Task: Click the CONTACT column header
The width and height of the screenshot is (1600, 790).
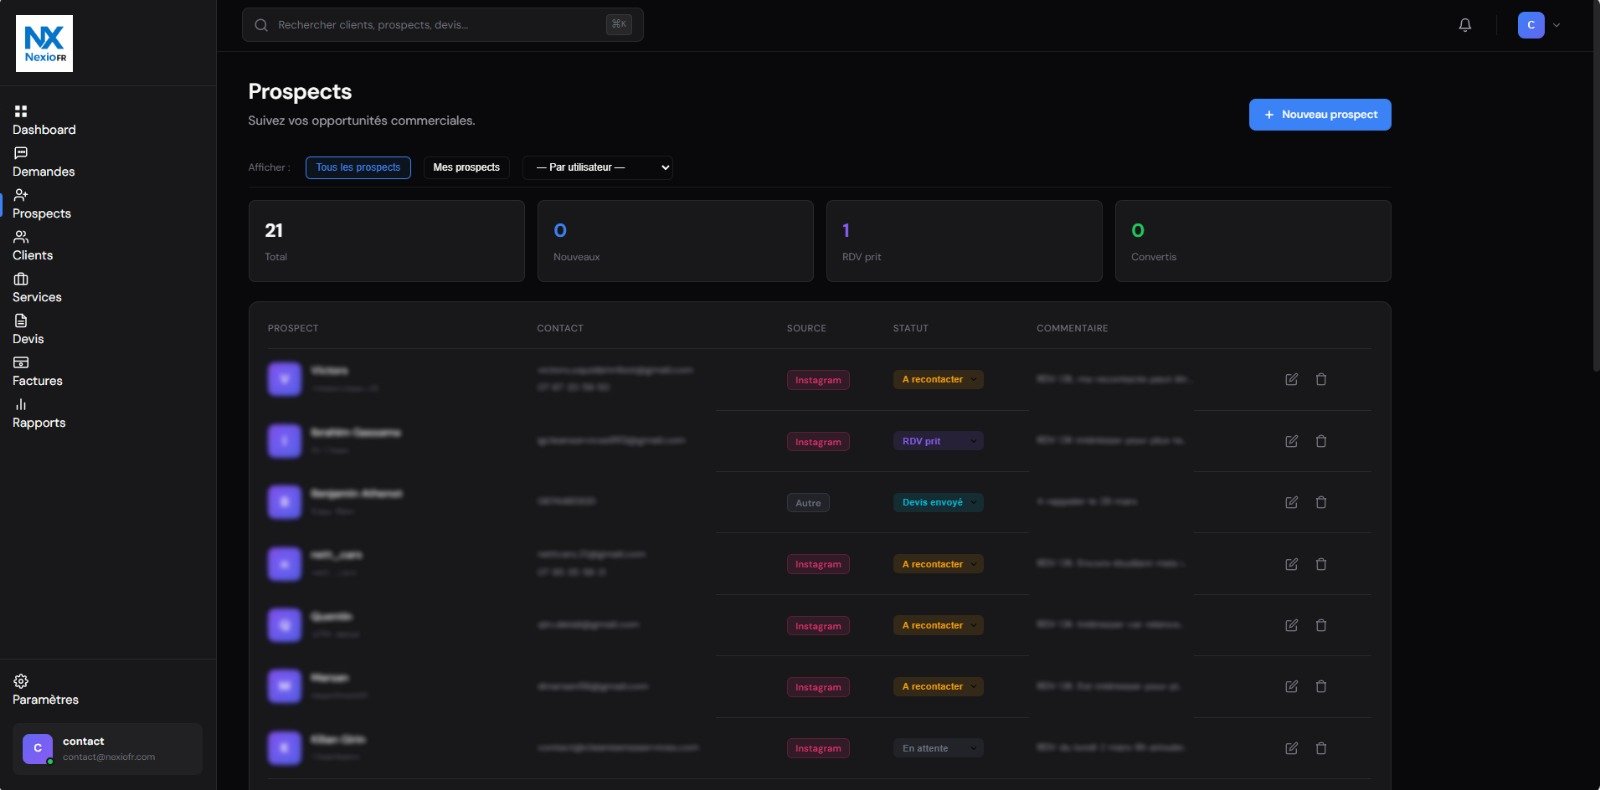Action: point(560,328)
